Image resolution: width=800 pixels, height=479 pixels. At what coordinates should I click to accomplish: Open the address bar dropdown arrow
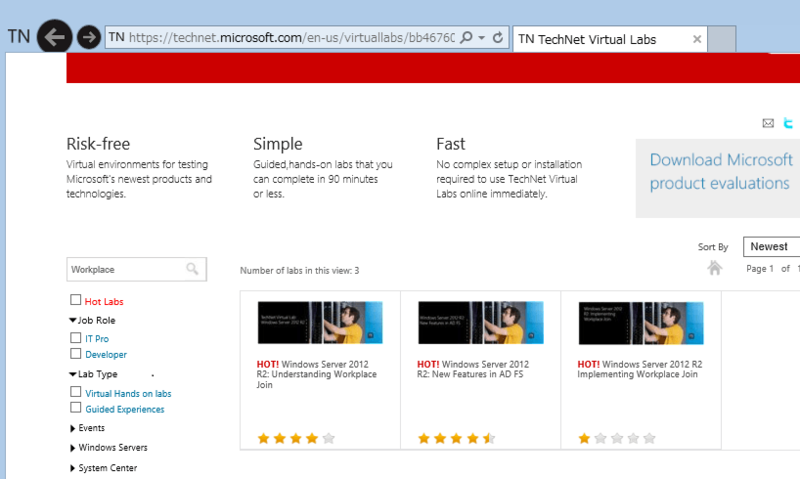click(x=482, y=38)
